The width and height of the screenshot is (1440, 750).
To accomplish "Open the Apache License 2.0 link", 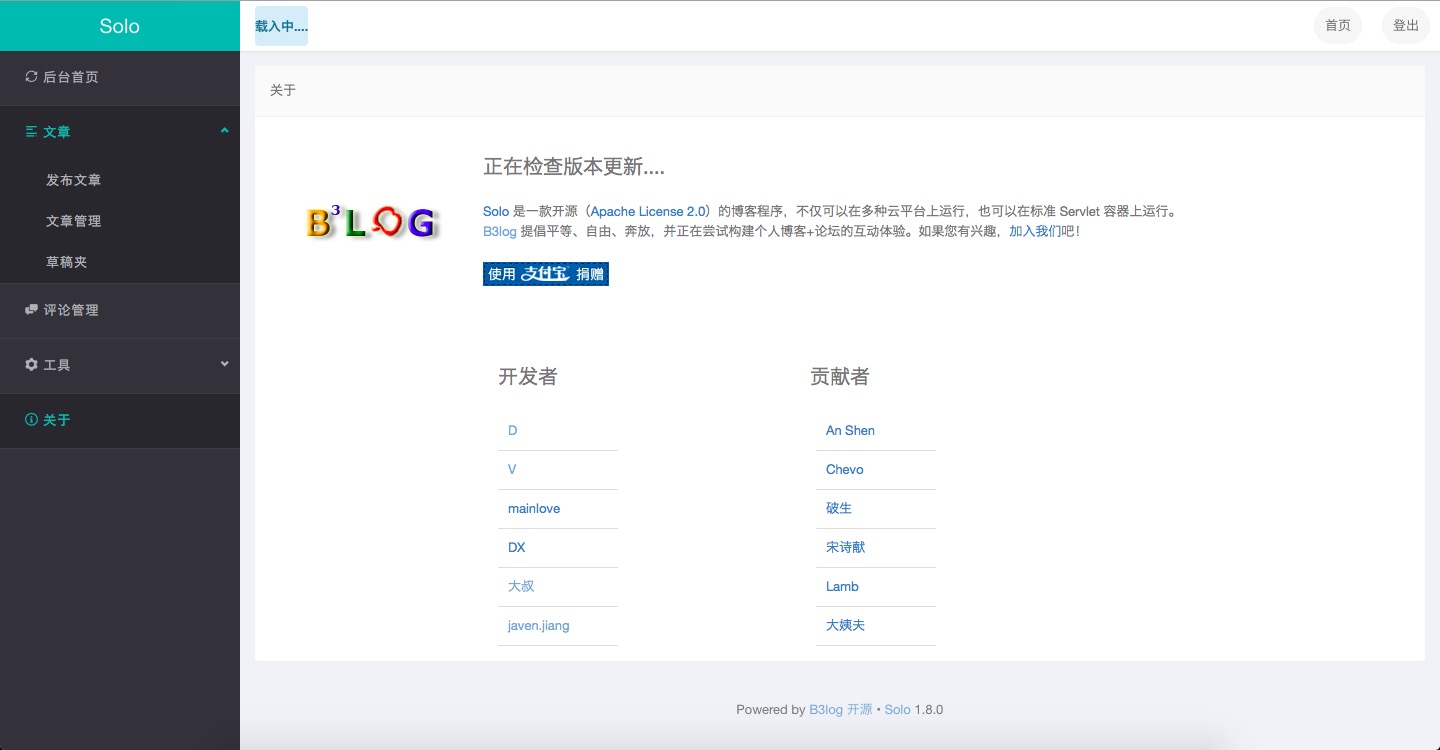I will point(648,211).
